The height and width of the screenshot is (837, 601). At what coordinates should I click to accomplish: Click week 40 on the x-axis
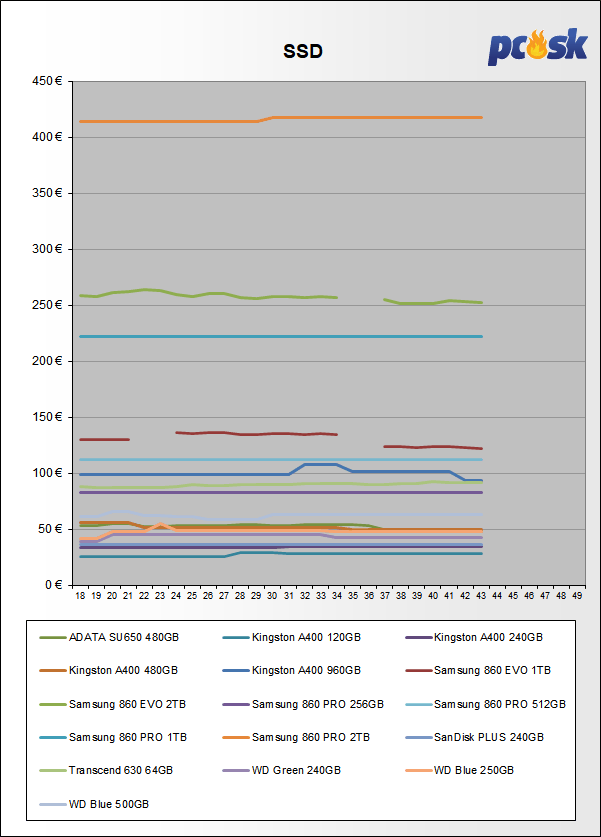click(x=433, y=596)
